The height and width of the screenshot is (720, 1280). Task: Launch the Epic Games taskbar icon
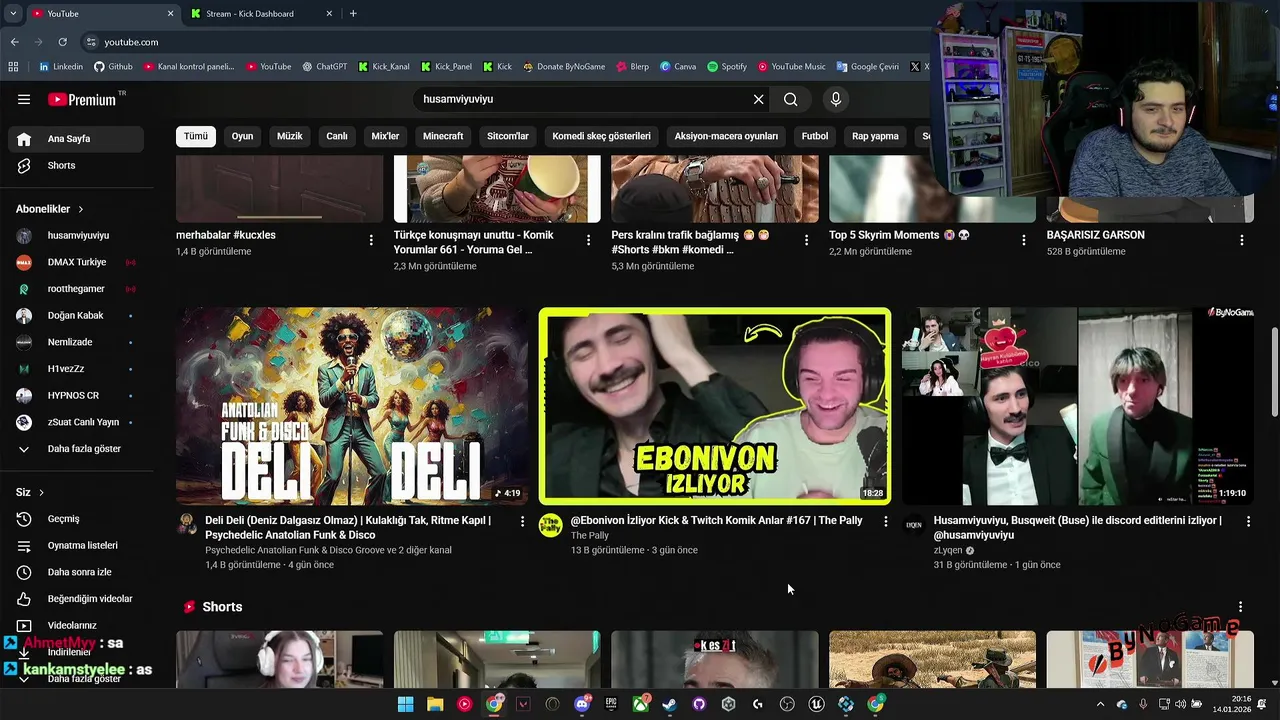click(611, 704)
